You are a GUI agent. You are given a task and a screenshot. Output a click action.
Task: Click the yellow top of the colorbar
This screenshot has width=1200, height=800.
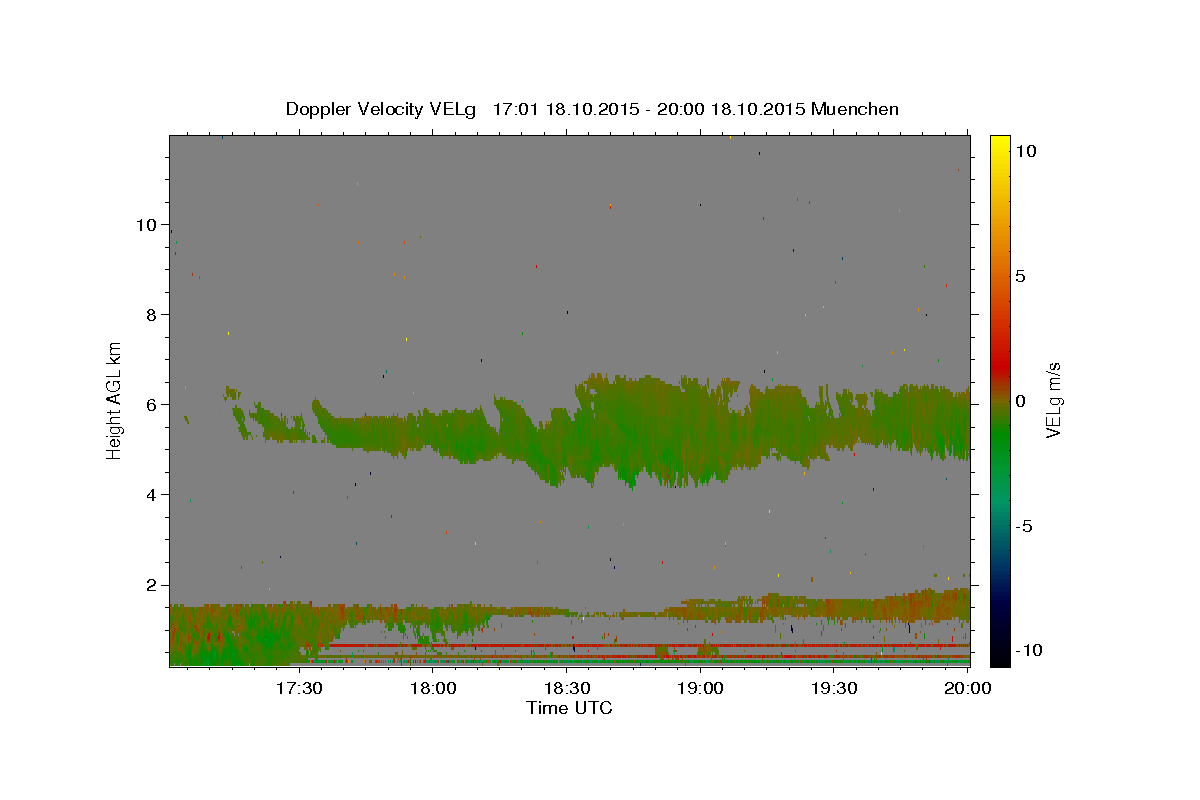coord(999,145)
